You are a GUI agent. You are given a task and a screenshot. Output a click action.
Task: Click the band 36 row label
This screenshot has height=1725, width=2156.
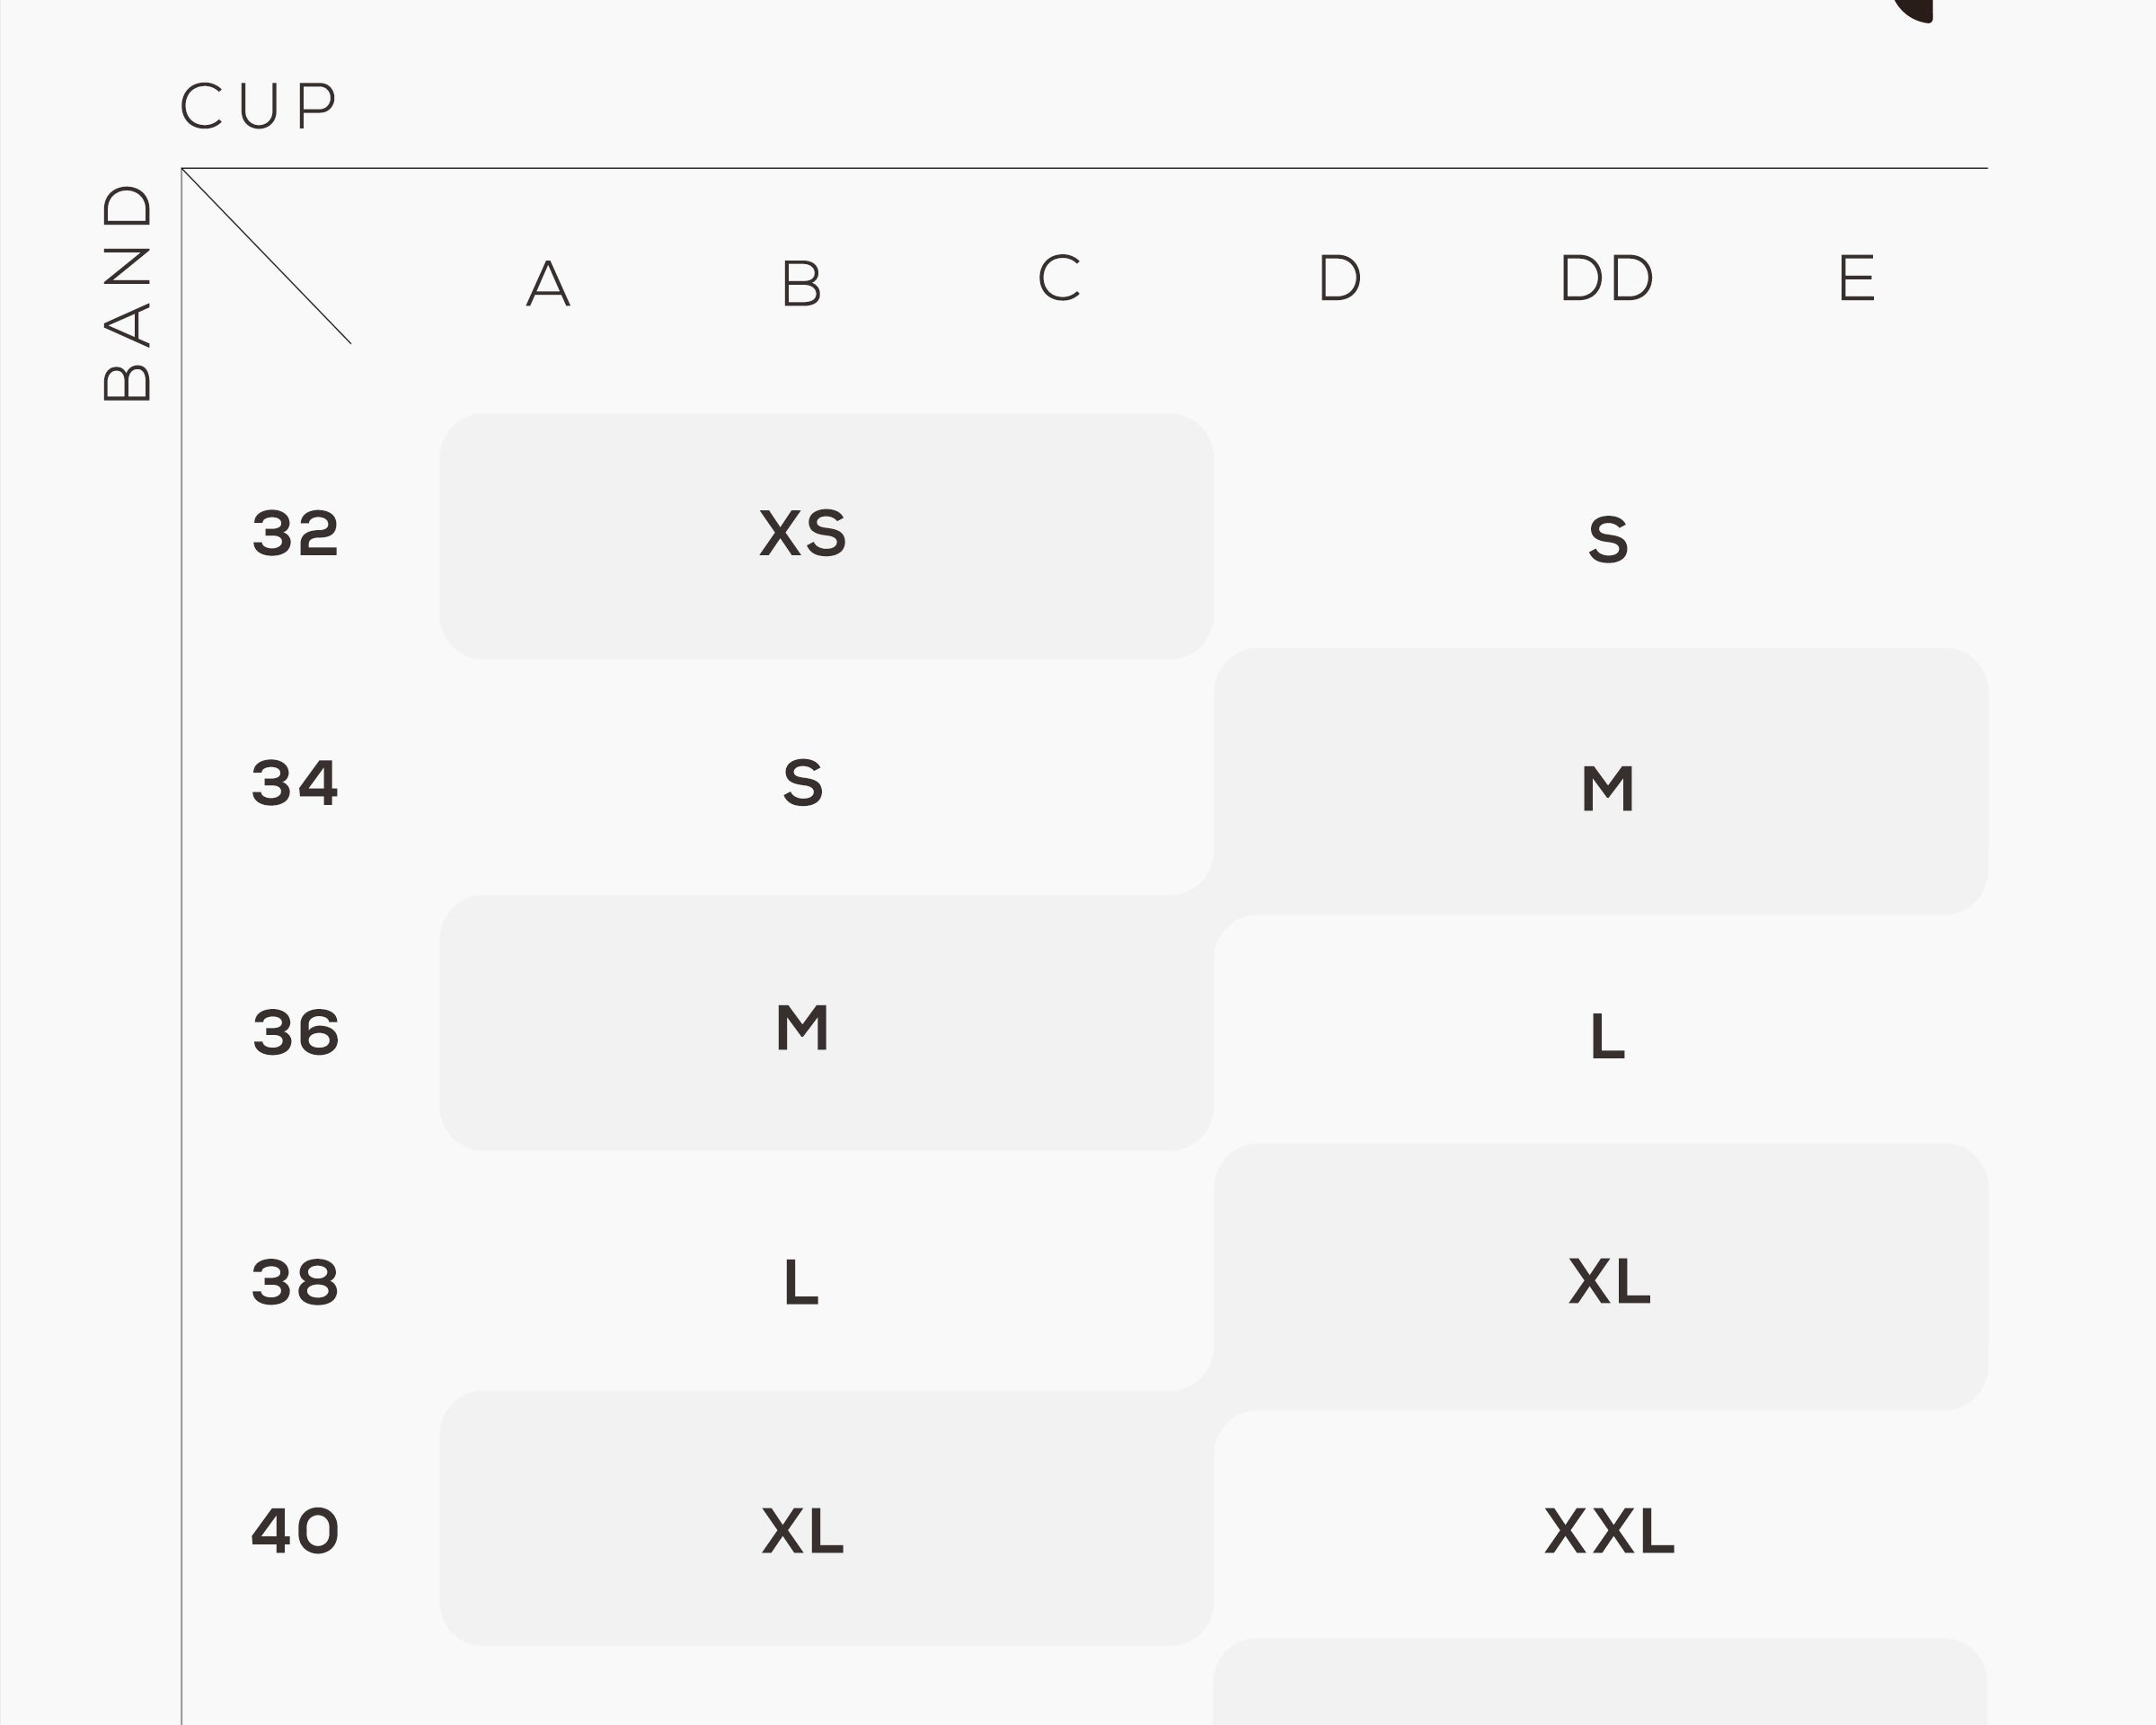tap(295, 1033)
